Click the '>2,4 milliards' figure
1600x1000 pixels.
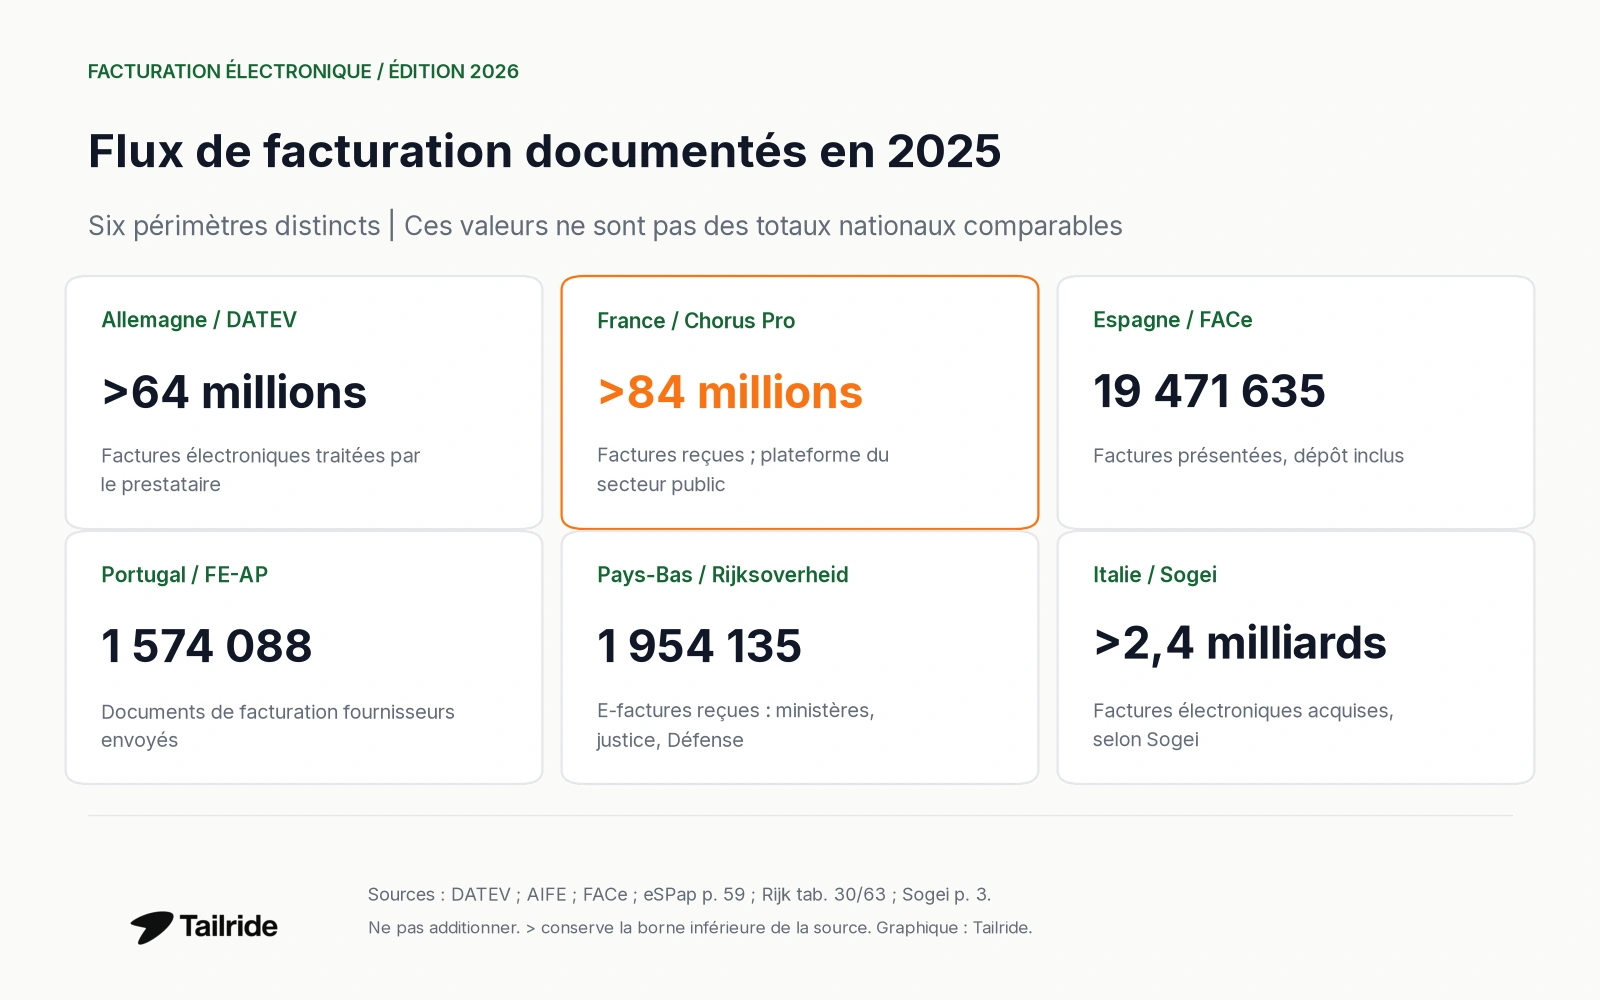click(1240, 644)
